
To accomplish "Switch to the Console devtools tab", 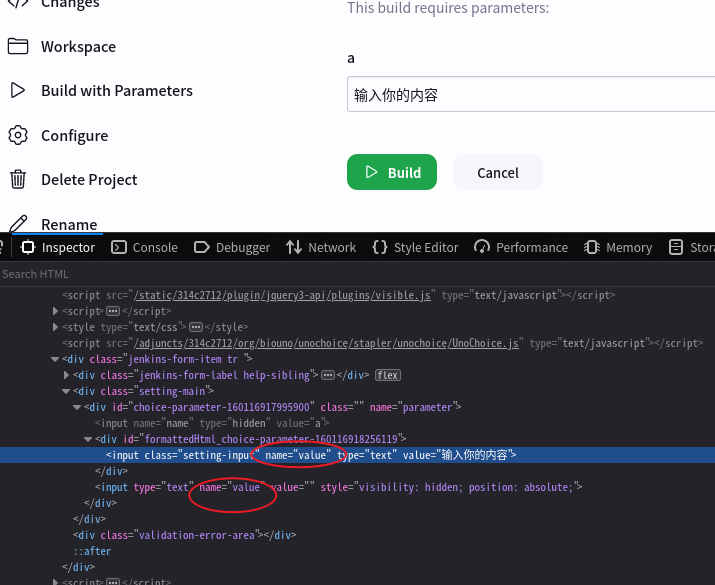I will pos(144,247).
